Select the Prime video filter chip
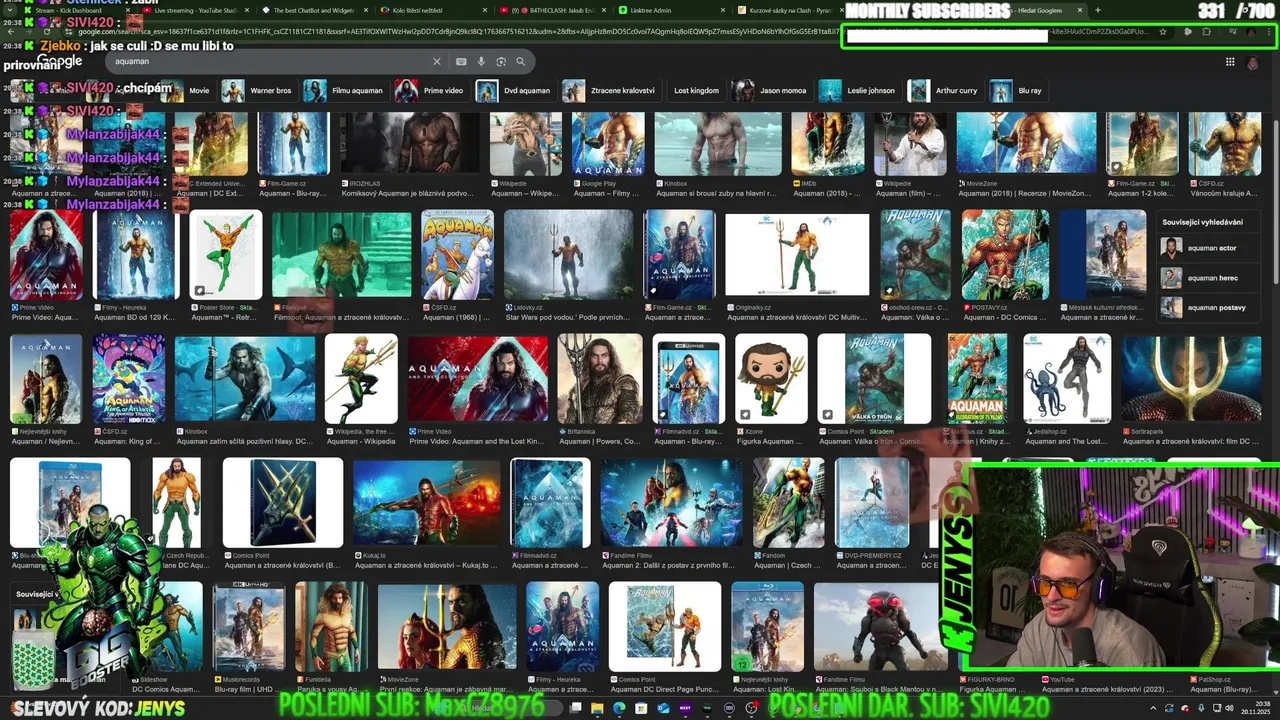The width and height of the screenshot is (1280, 720). (430, 91)
